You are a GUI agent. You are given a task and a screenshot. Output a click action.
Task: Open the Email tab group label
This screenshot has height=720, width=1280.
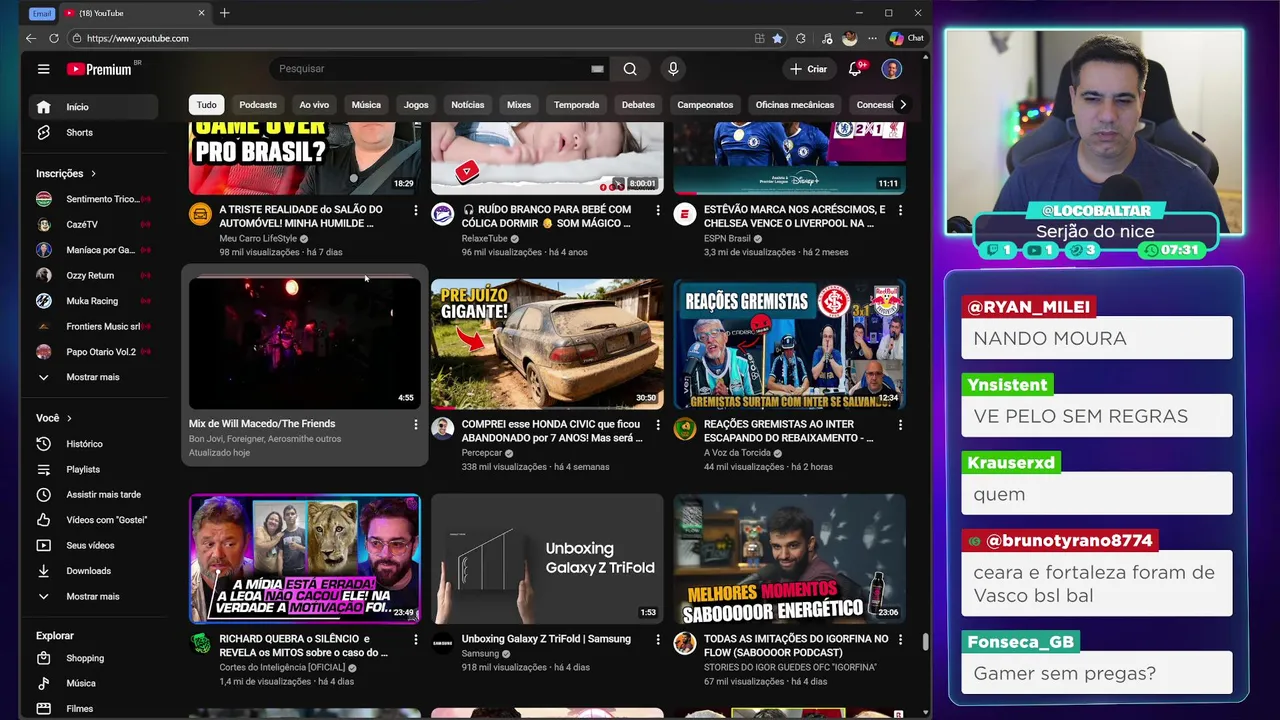point(41,13)
